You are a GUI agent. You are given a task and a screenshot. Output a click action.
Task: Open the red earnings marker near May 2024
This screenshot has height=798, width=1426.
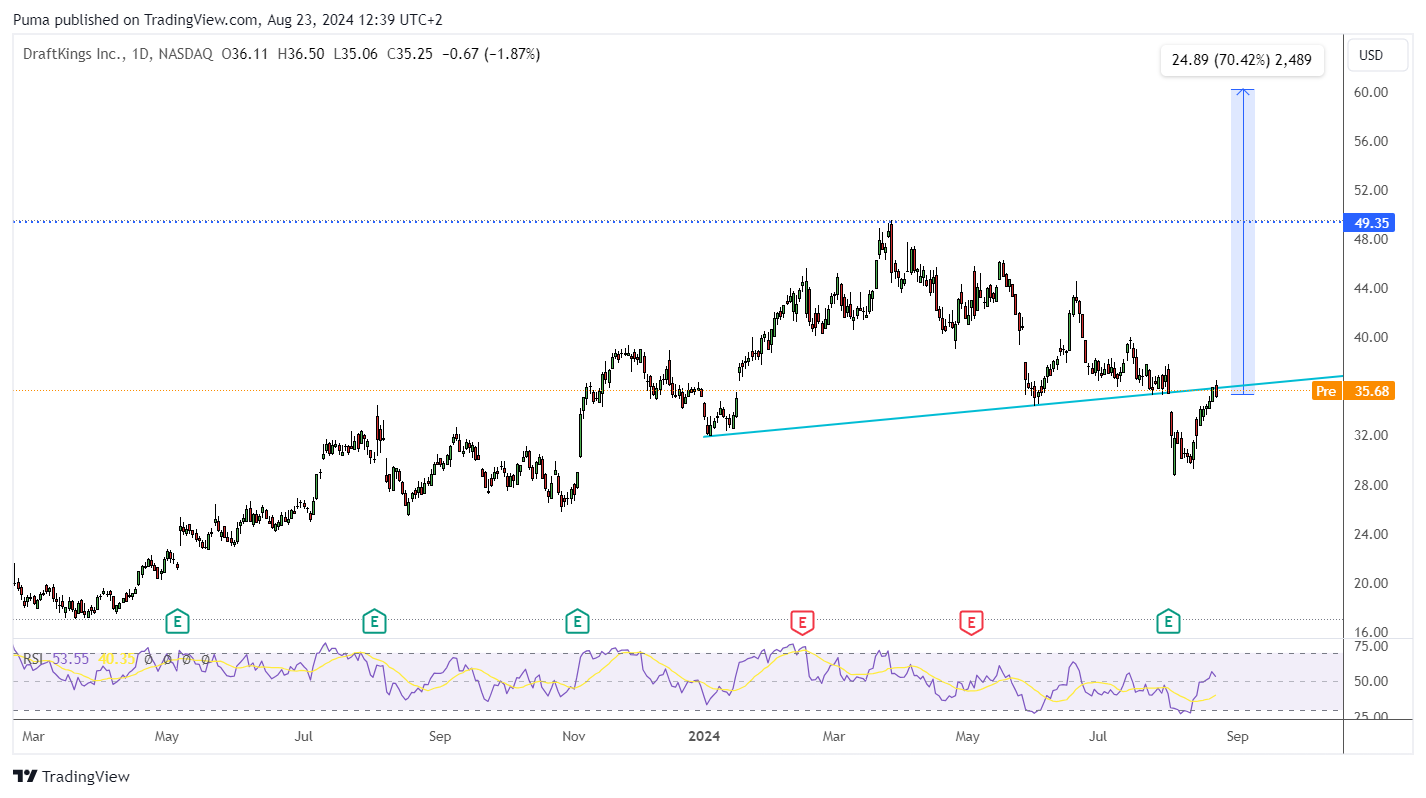[x=970, y=622]
